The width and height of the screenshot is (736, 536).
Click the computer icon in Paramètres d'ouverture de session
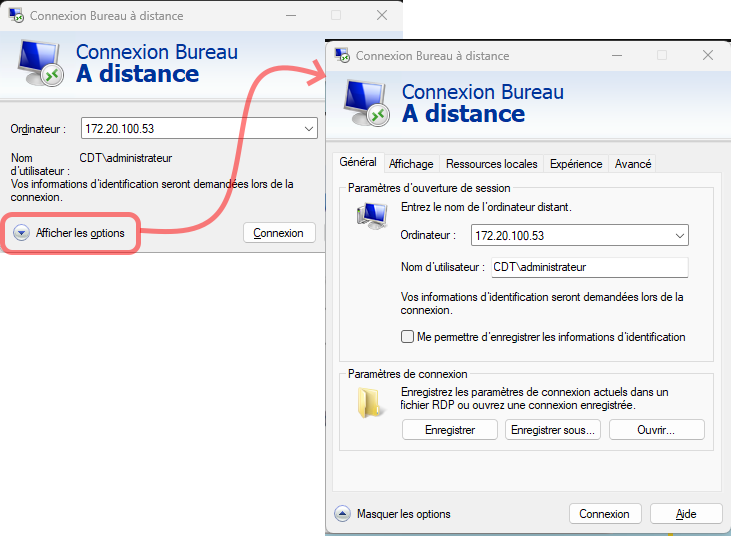coord(372,215)
